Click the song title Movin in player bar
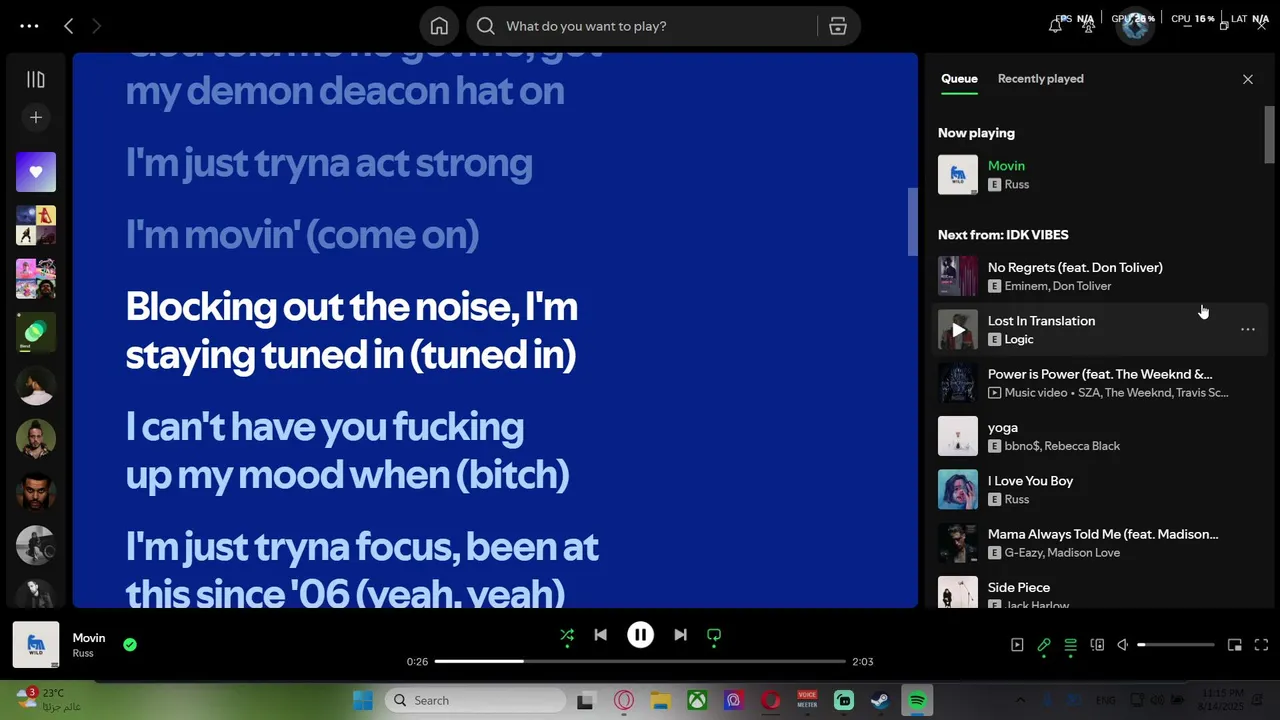 89,638
